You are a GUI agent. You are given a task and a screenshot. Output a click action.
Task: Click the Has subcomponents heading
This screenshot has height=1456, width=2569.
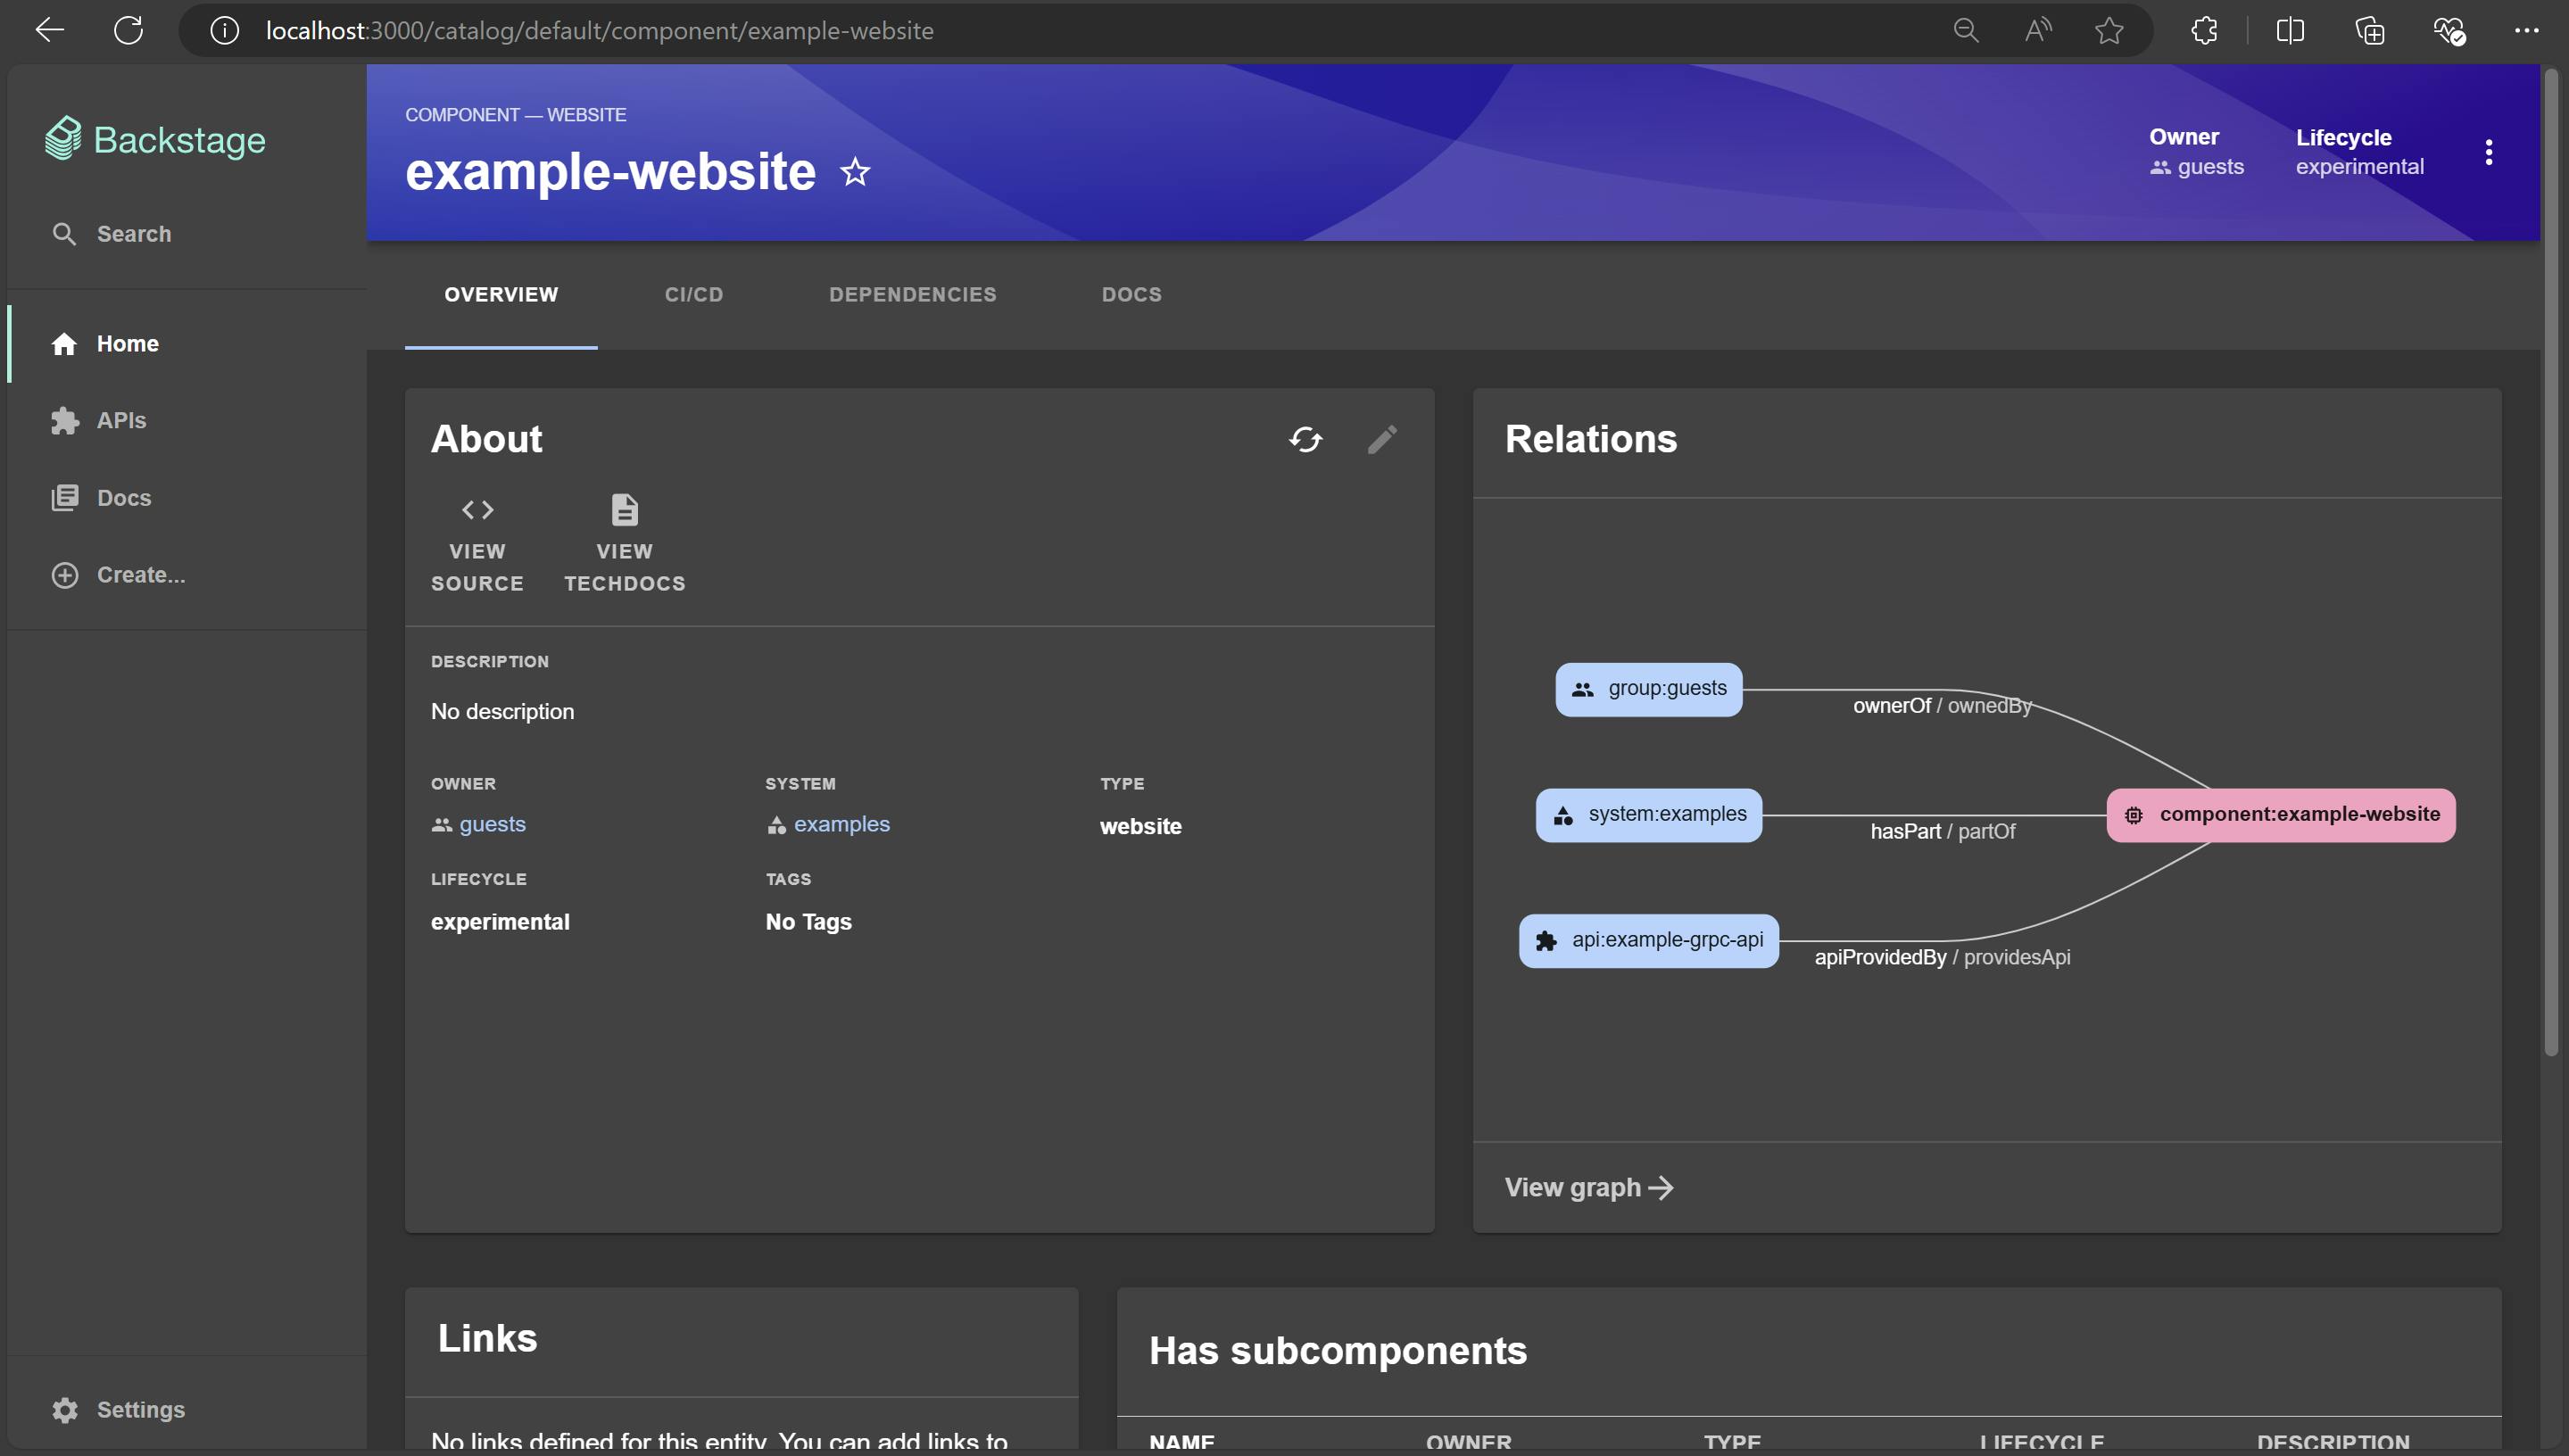[1337, 1351]
